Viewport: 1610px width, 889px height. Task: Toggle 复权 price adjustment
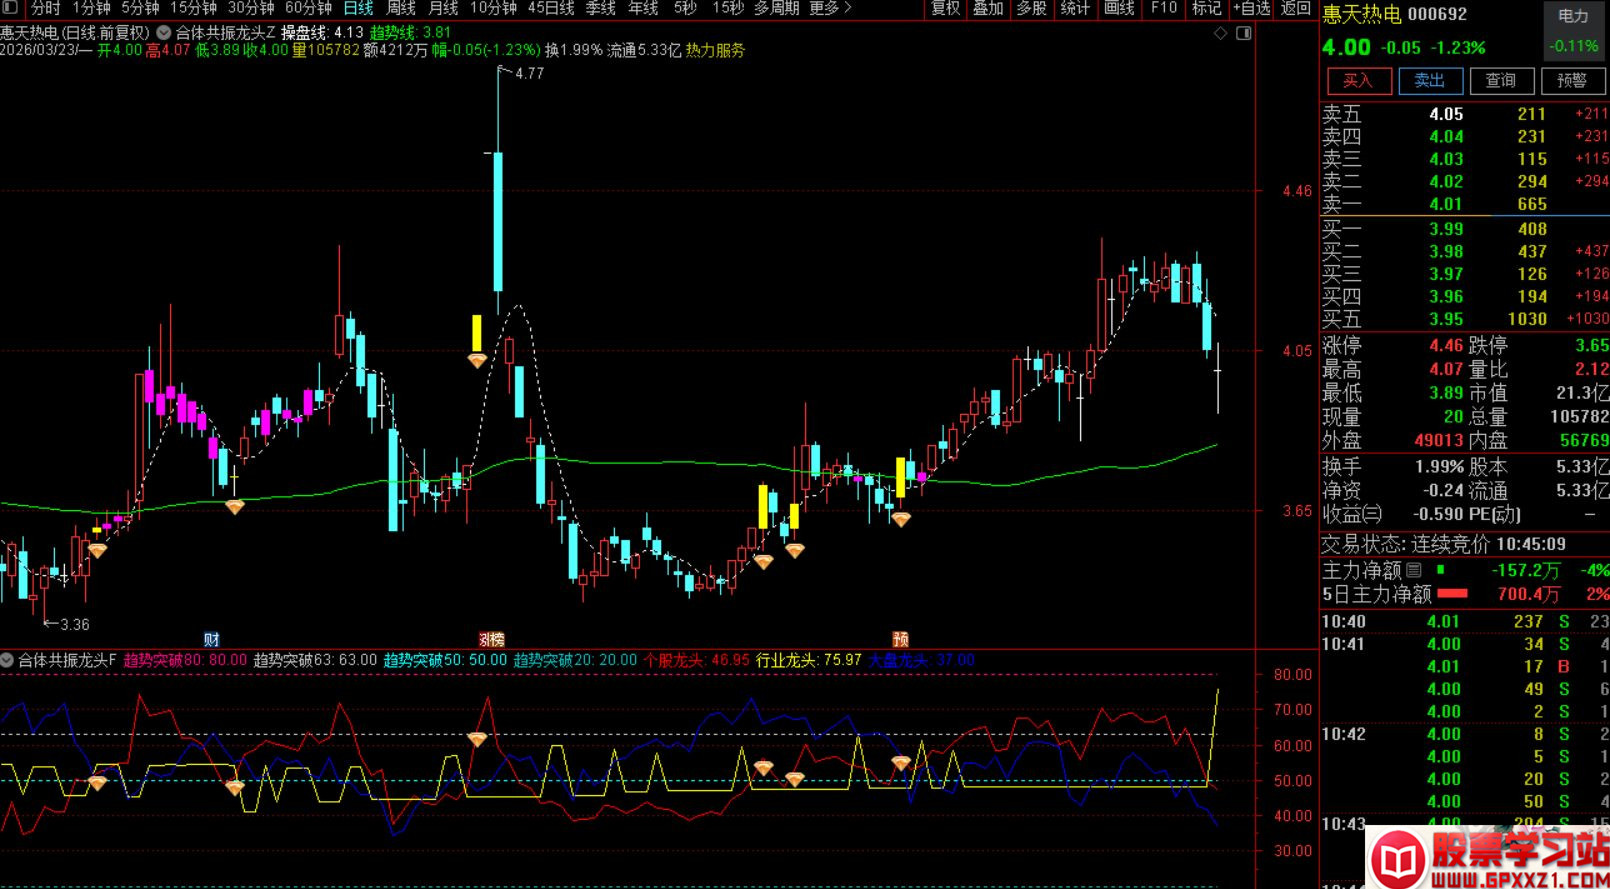point(945,8)
